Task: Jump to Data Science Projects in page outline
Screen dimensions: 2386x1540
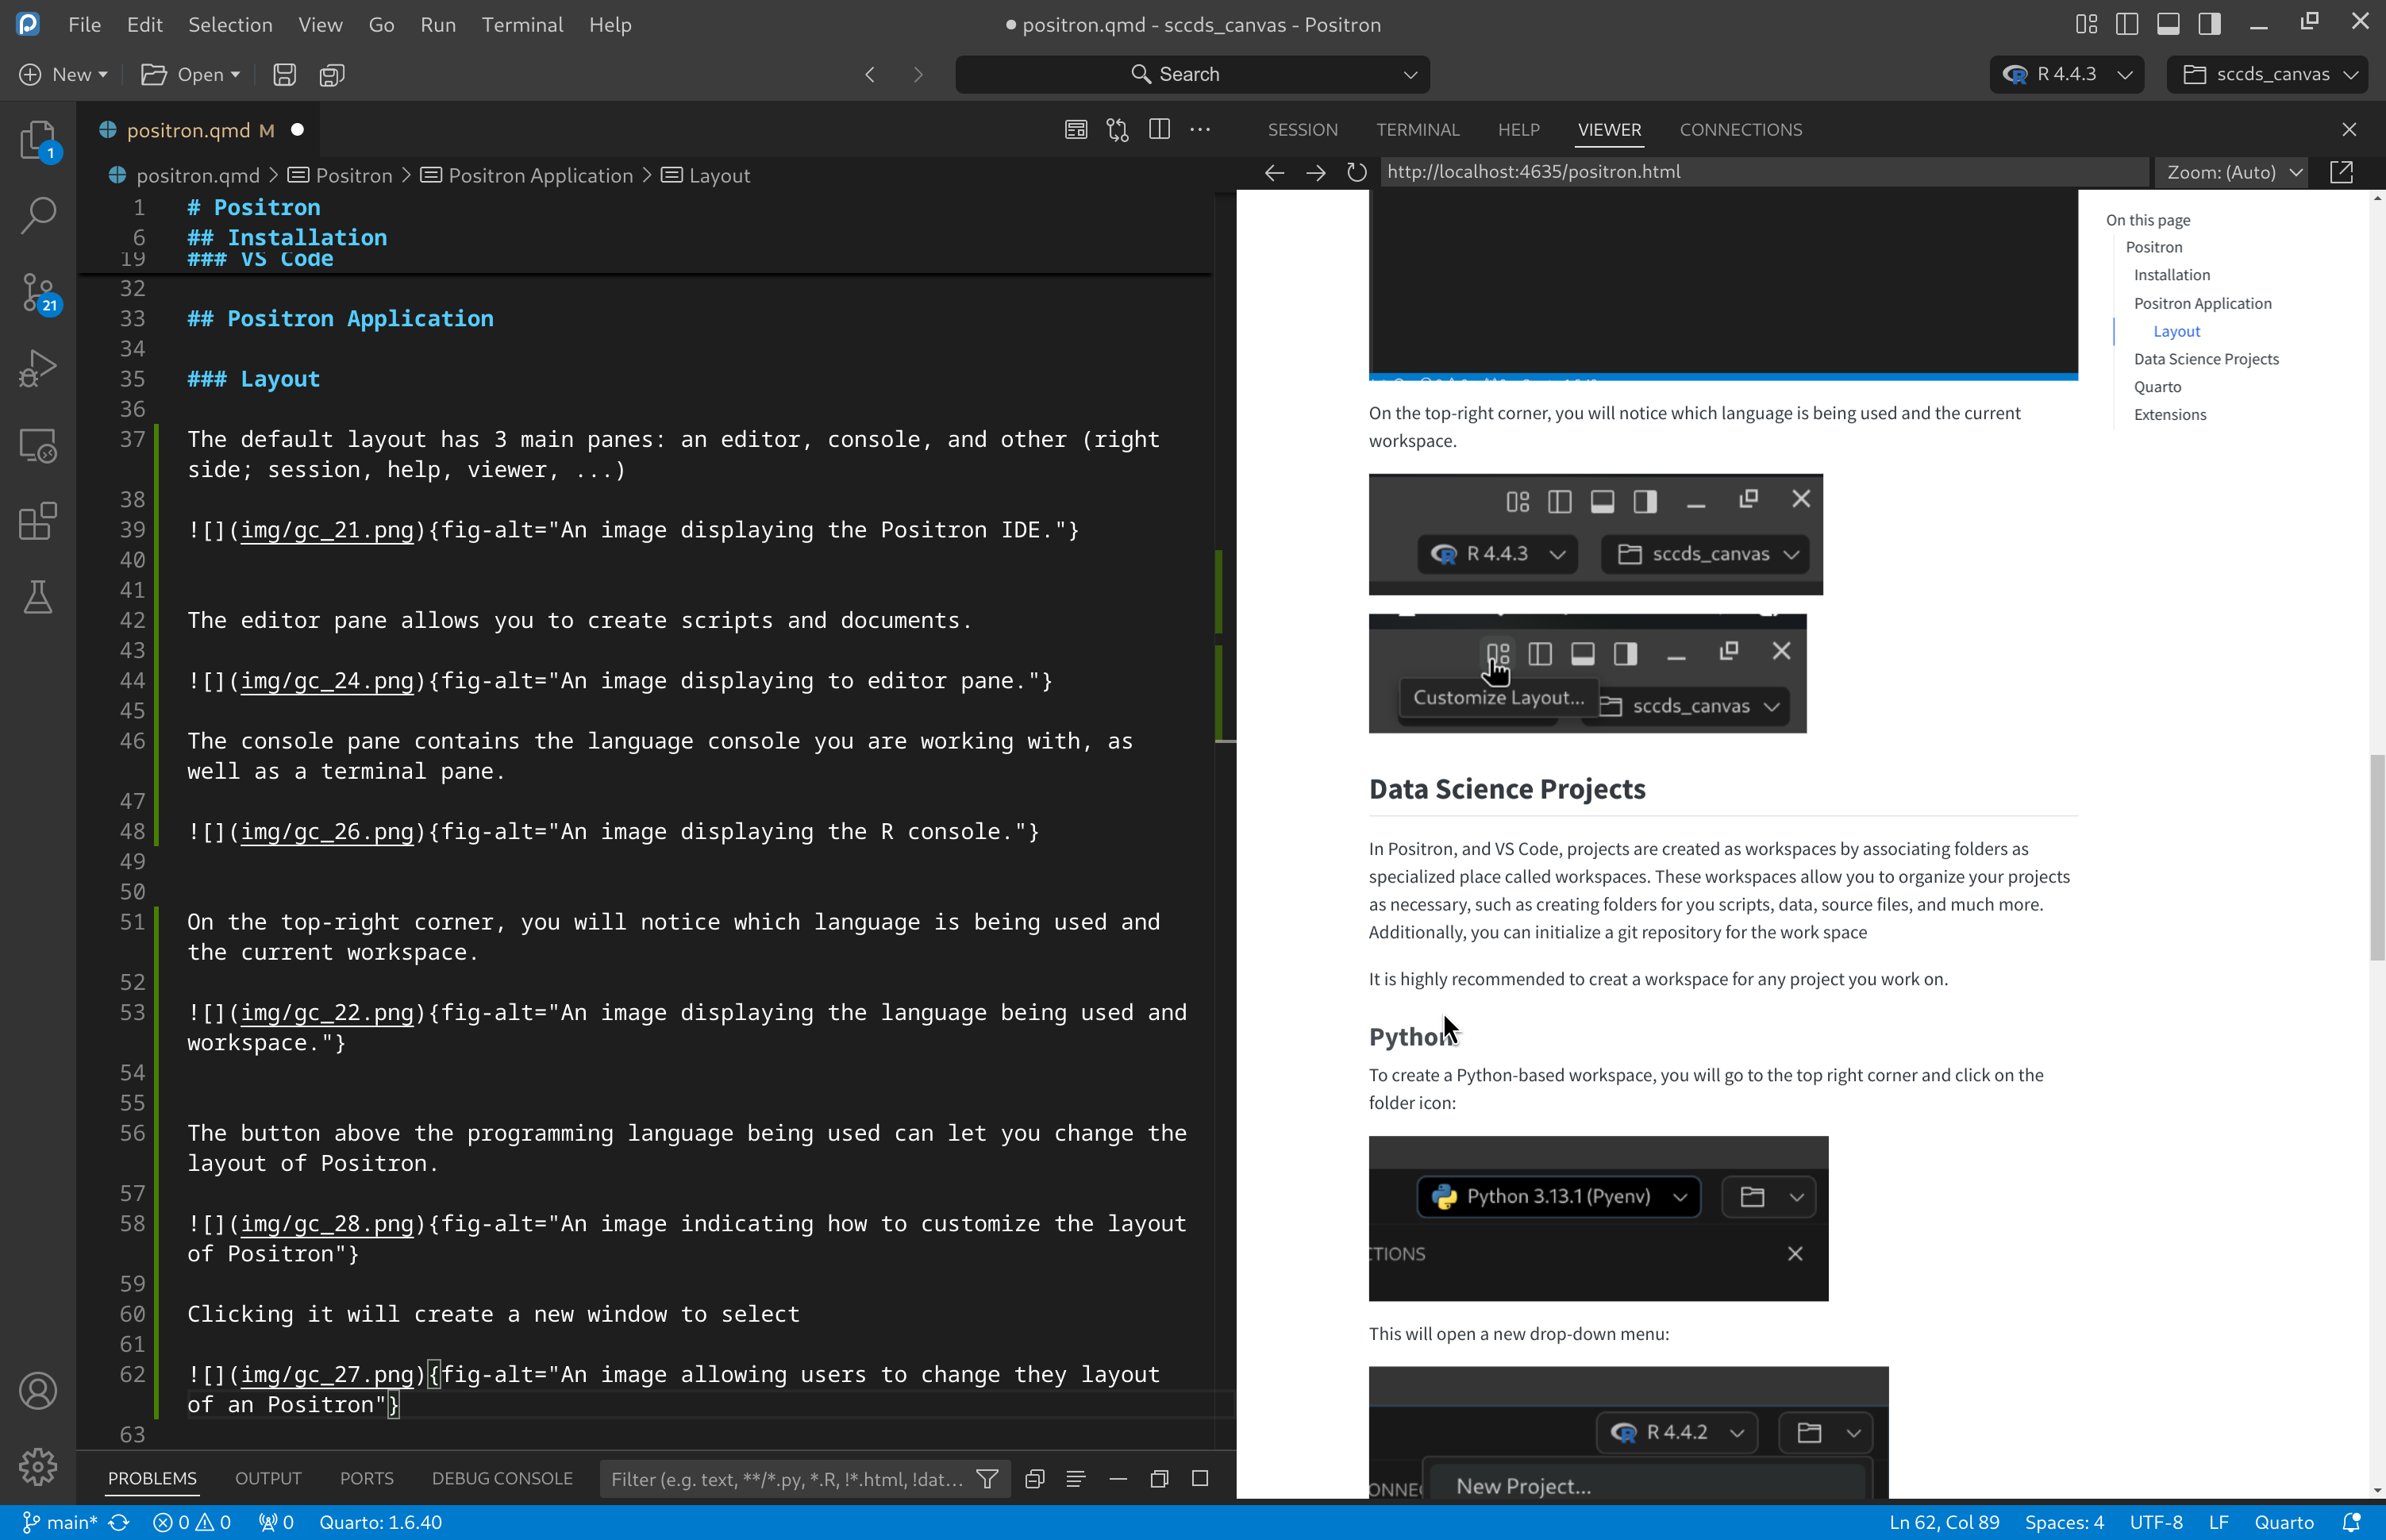Action: [2206, 359]
